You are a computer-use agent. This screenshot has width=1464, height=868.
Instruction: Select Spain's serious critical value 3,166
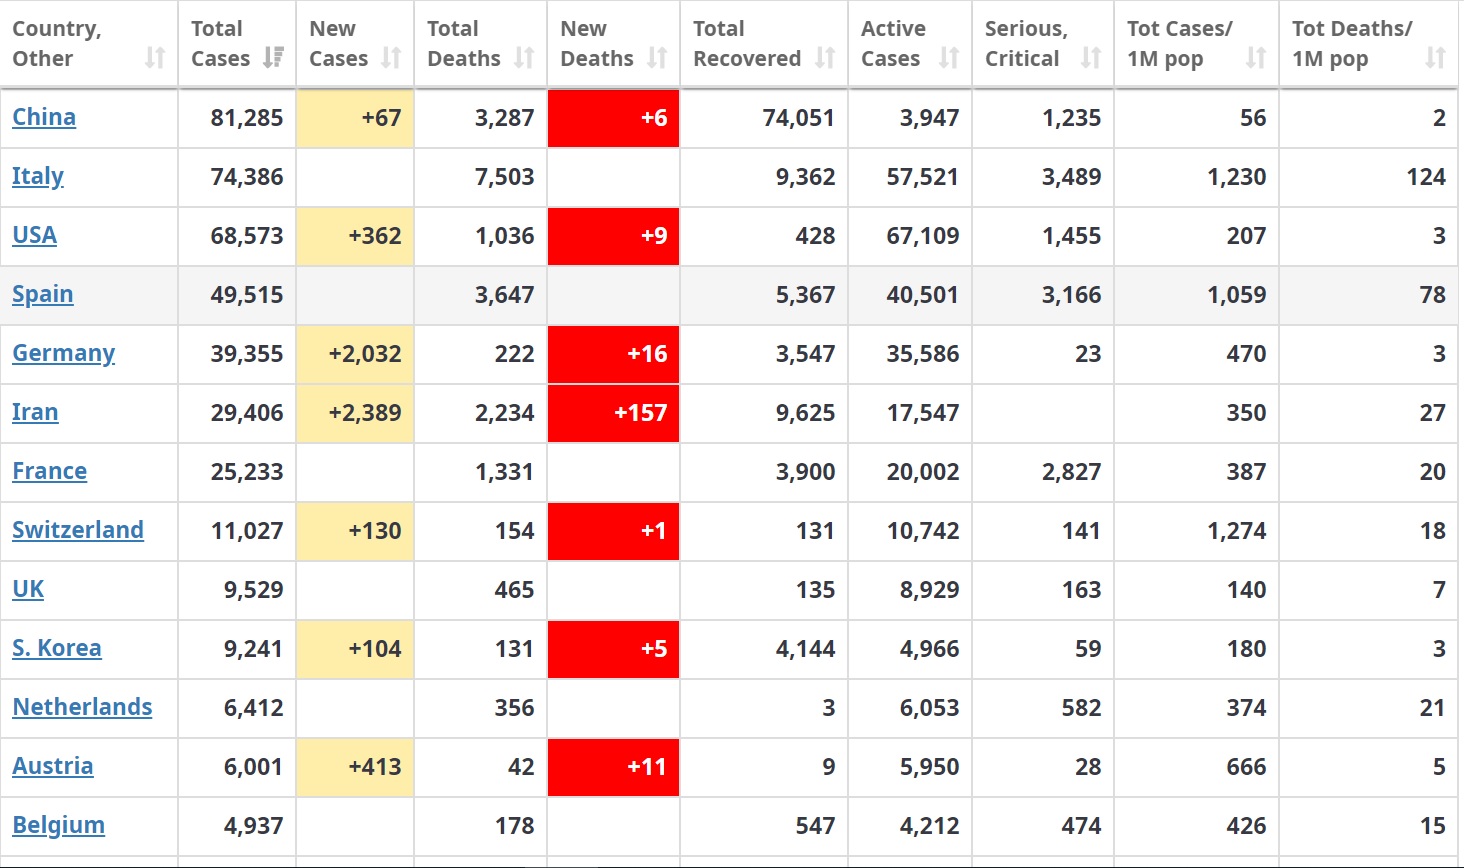1072,295
